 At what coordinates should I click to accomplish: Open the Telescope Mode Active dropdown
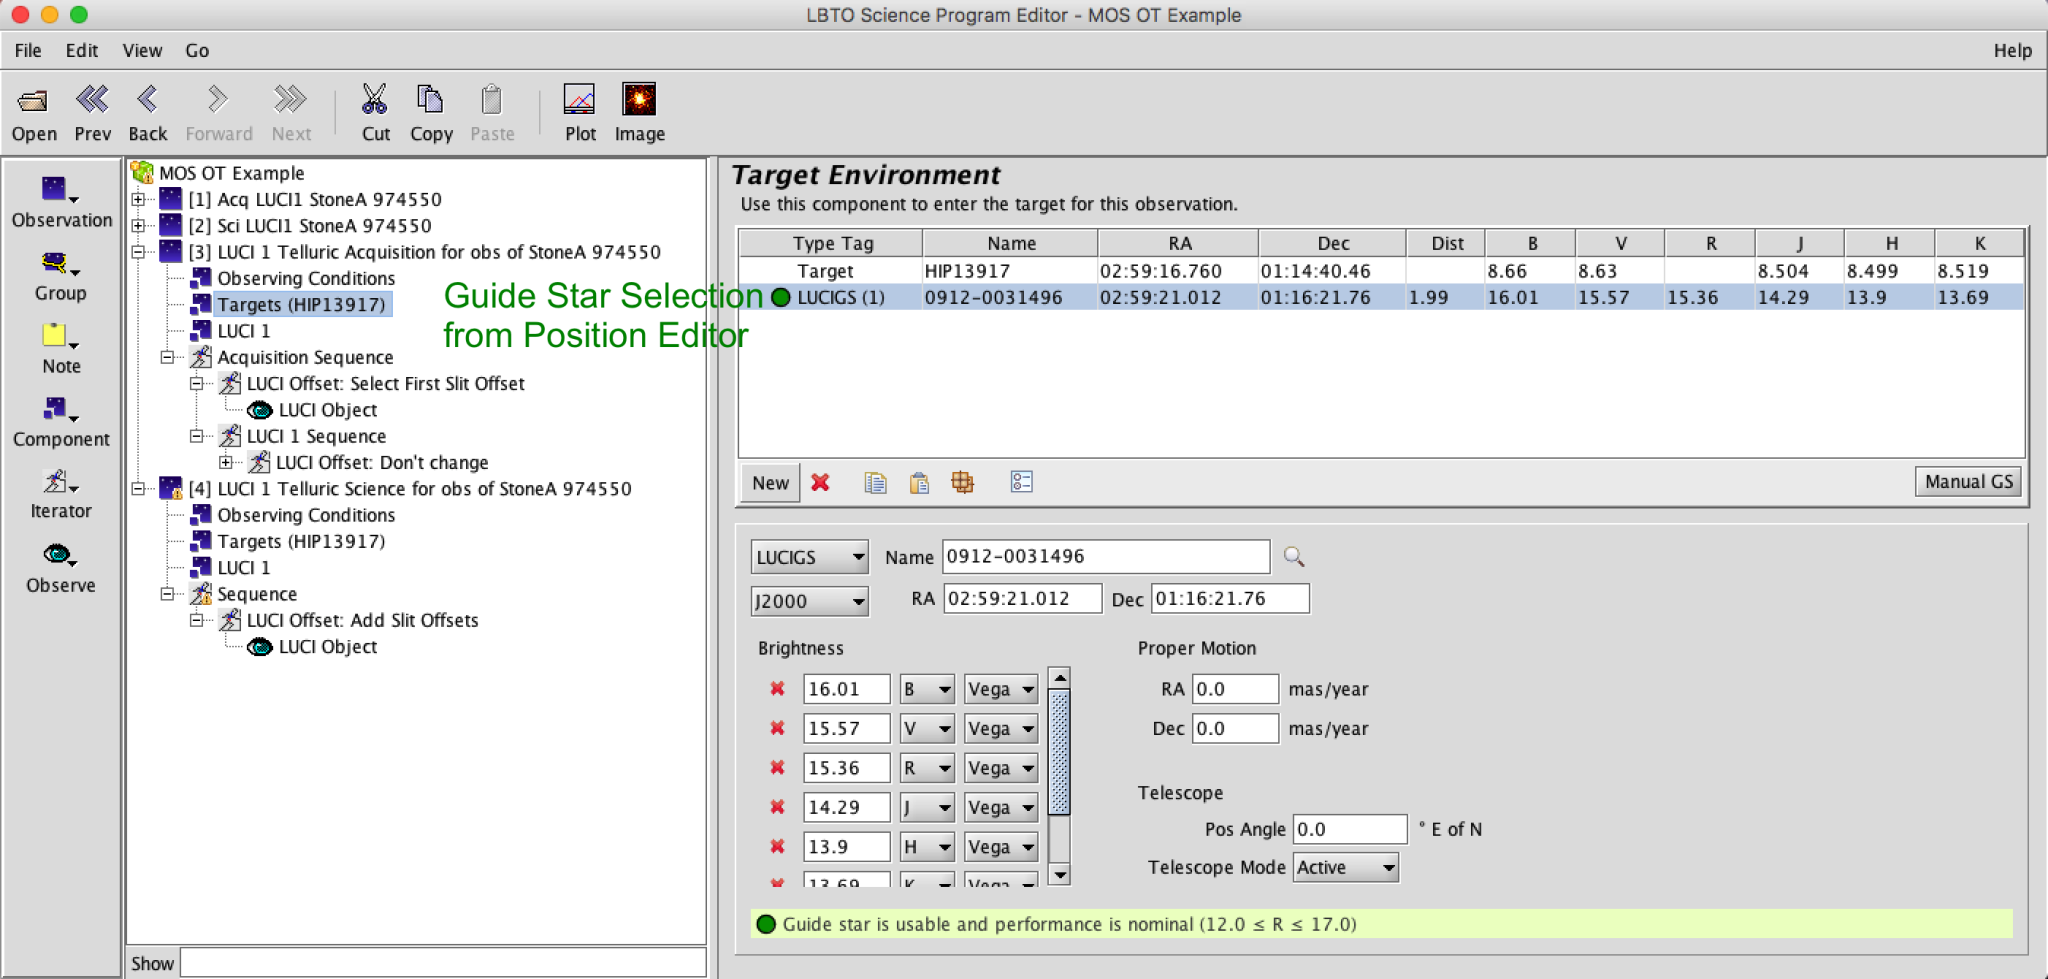[1346, 867]
